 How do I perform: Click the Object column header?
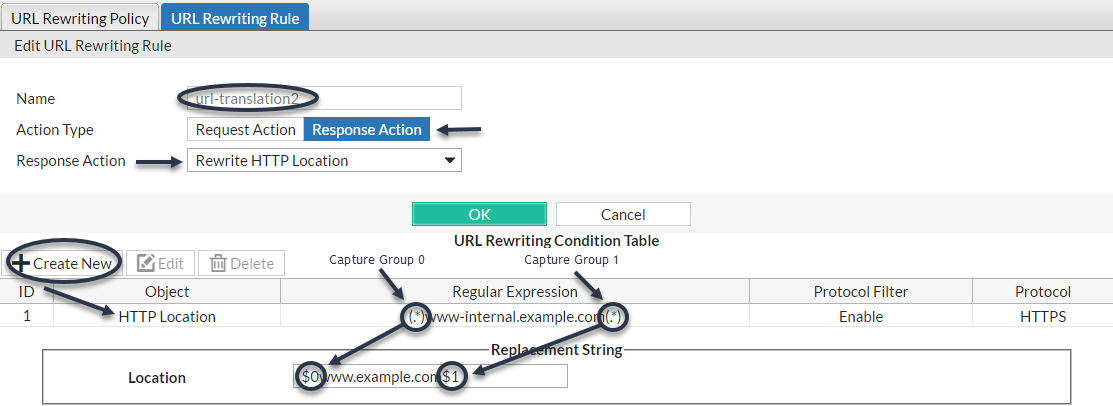167,292
